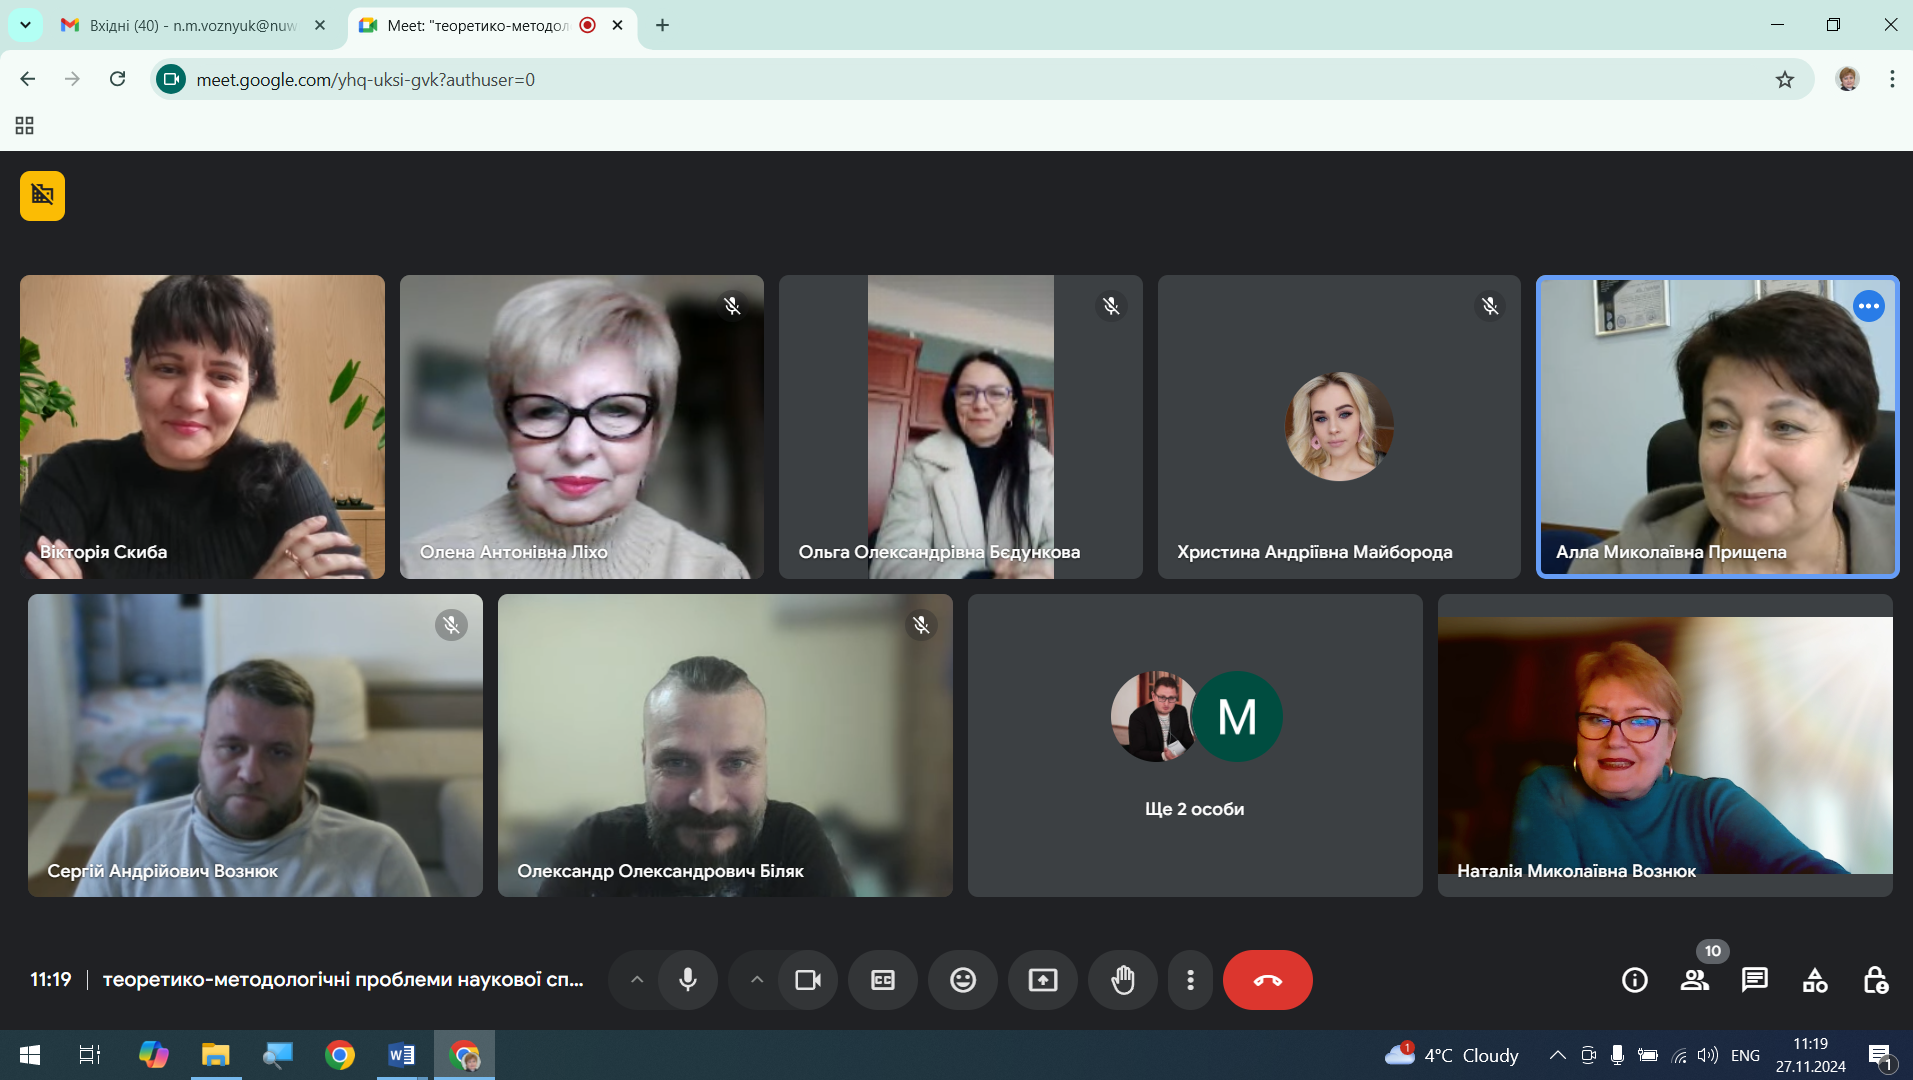Open Word from the taskbar
The width and height of the screenshot is (1913, 1080).
[x=402, y=1055]
